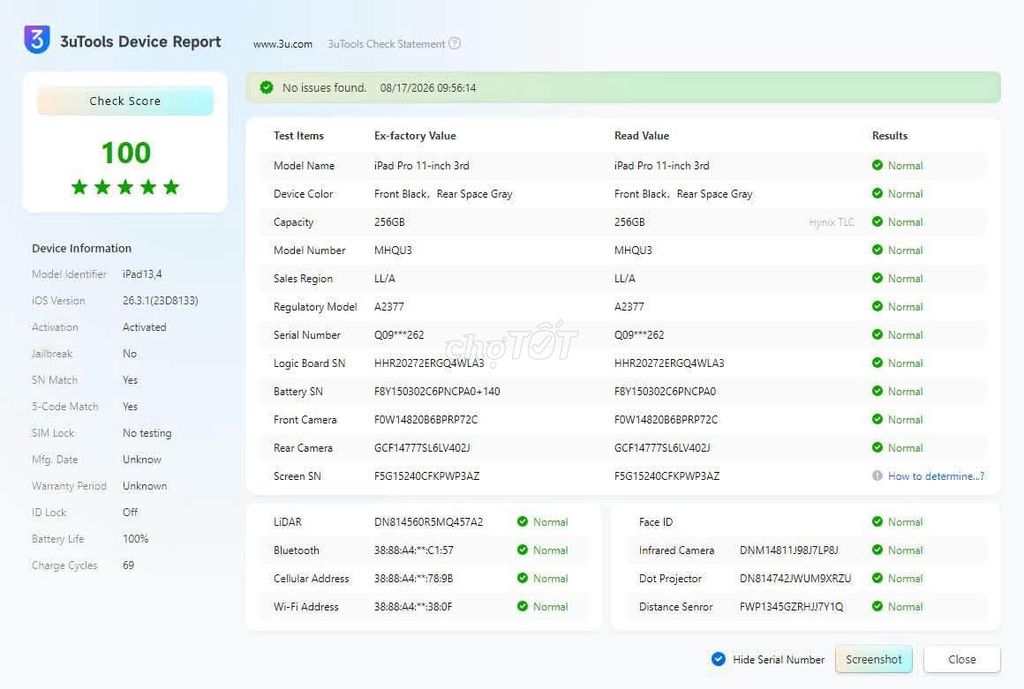The image size is (1024, 689).
Task: Click ex-factory Regulatory Model A2377
Action: tap(389, 307)
